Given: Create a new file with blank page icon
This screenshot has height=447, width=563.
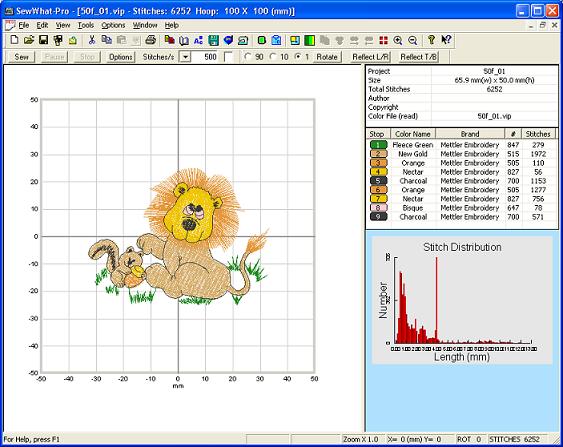Looking at the screenshot, I should coord(14,40).
